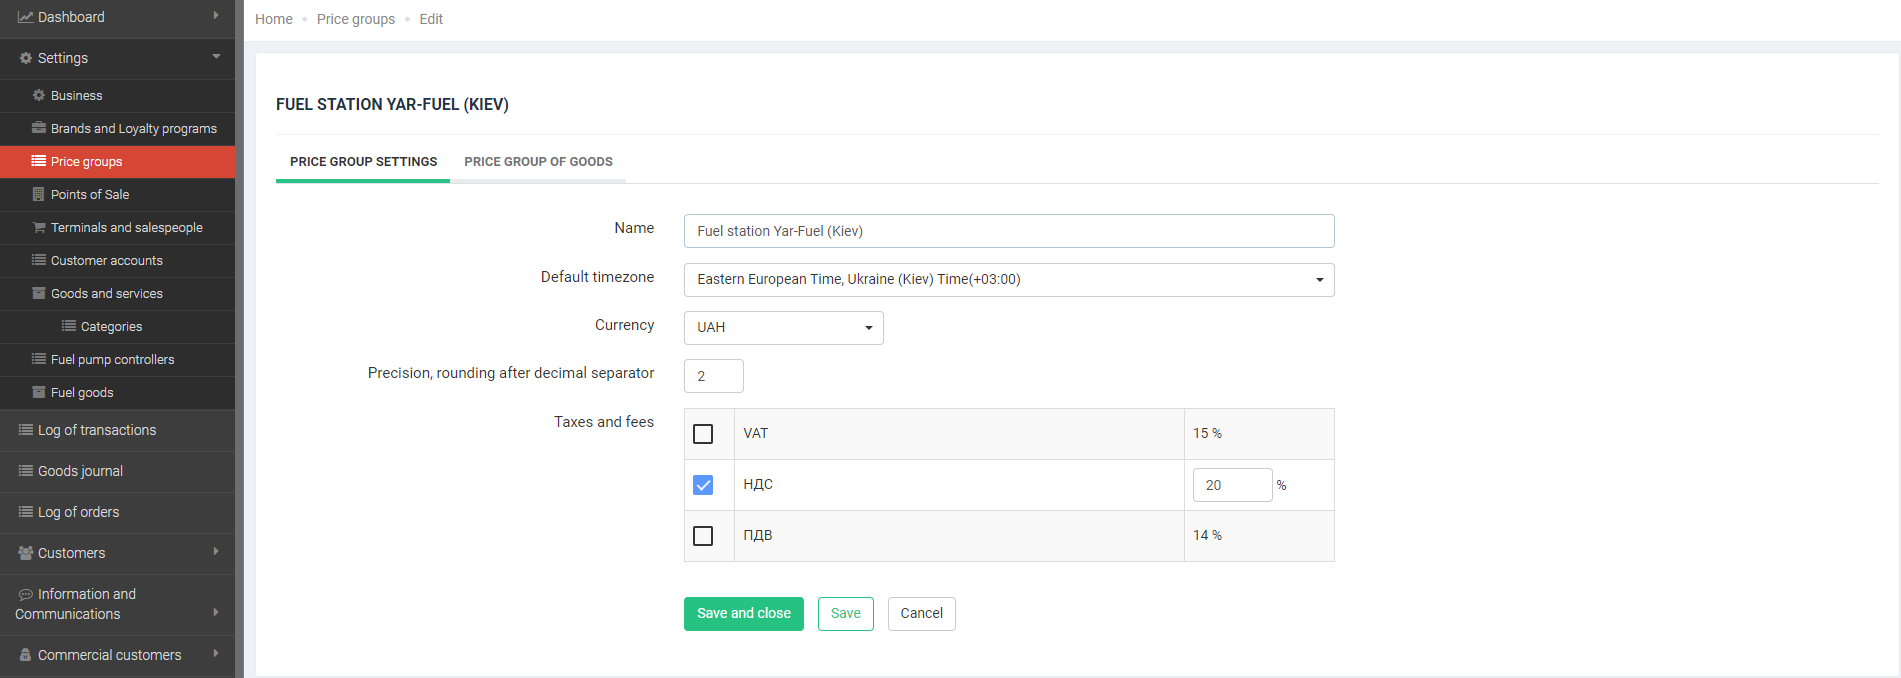Enable the ПДВ 14% tax checkbox

(x=703, y=536)
